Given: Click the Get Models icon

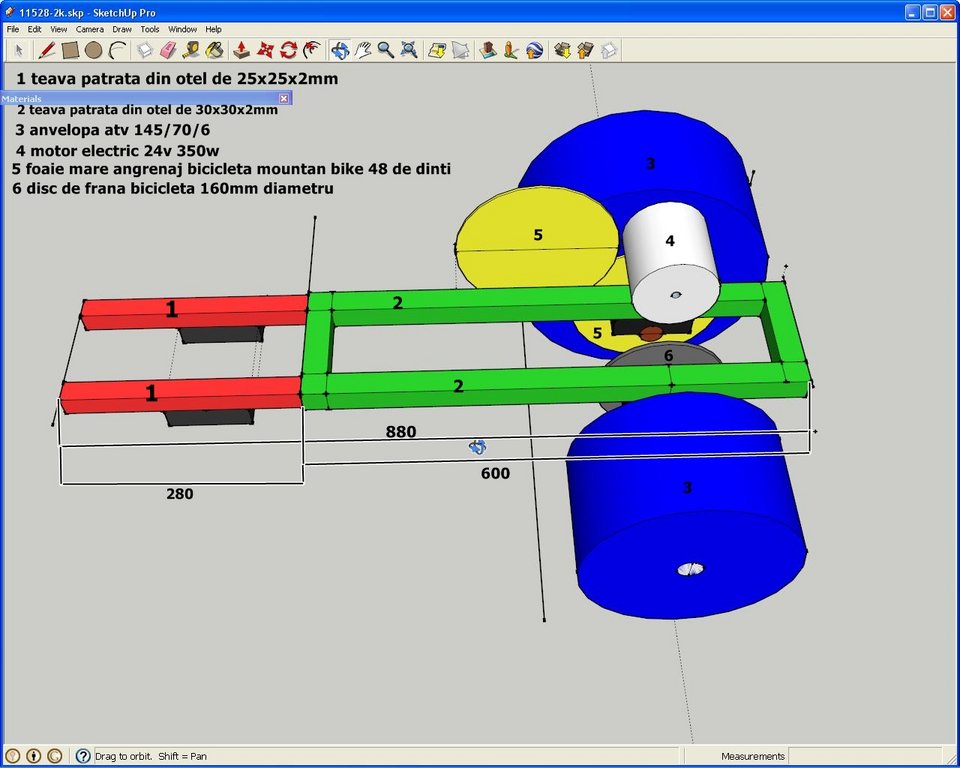Looking at the screenshot, I should [x=562, y=50].
